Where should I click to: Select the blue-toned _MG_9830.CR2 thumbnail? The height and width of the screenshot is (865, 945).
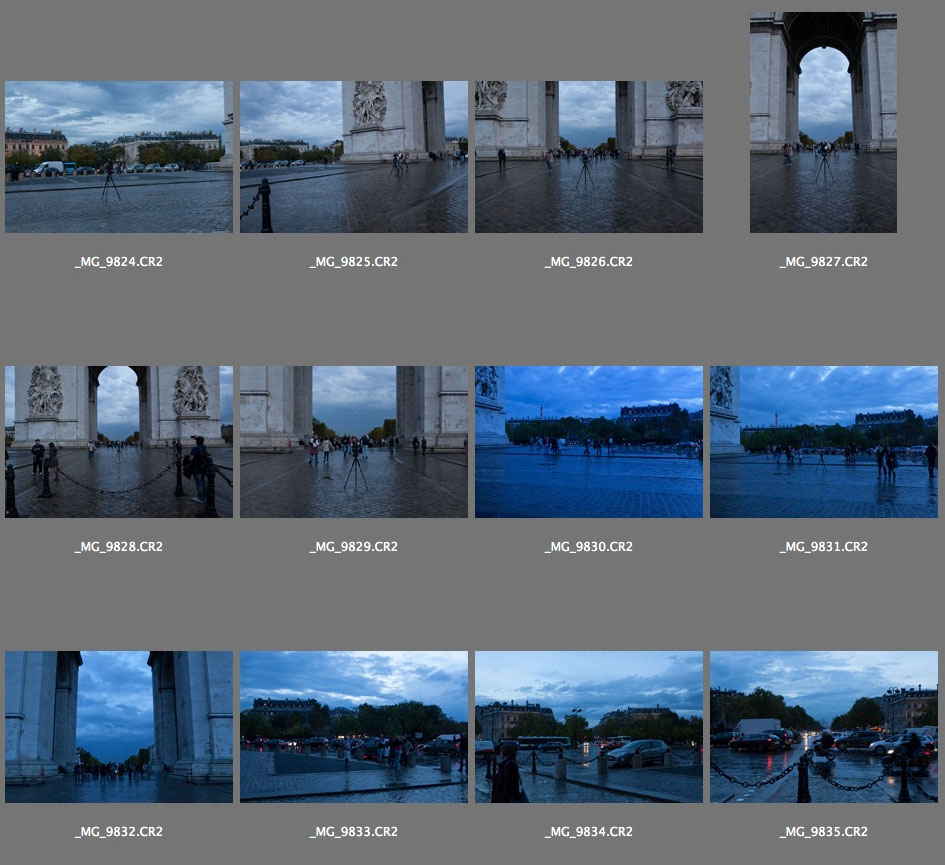coord(589,442)
